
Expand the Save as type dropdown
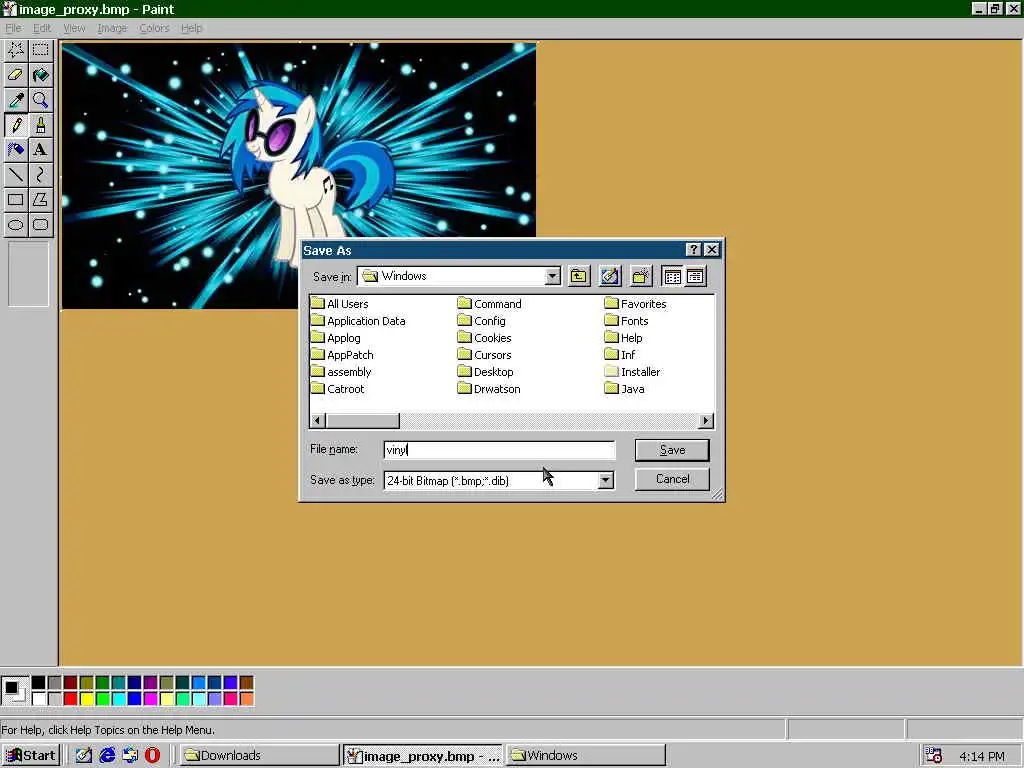(605, 481)
